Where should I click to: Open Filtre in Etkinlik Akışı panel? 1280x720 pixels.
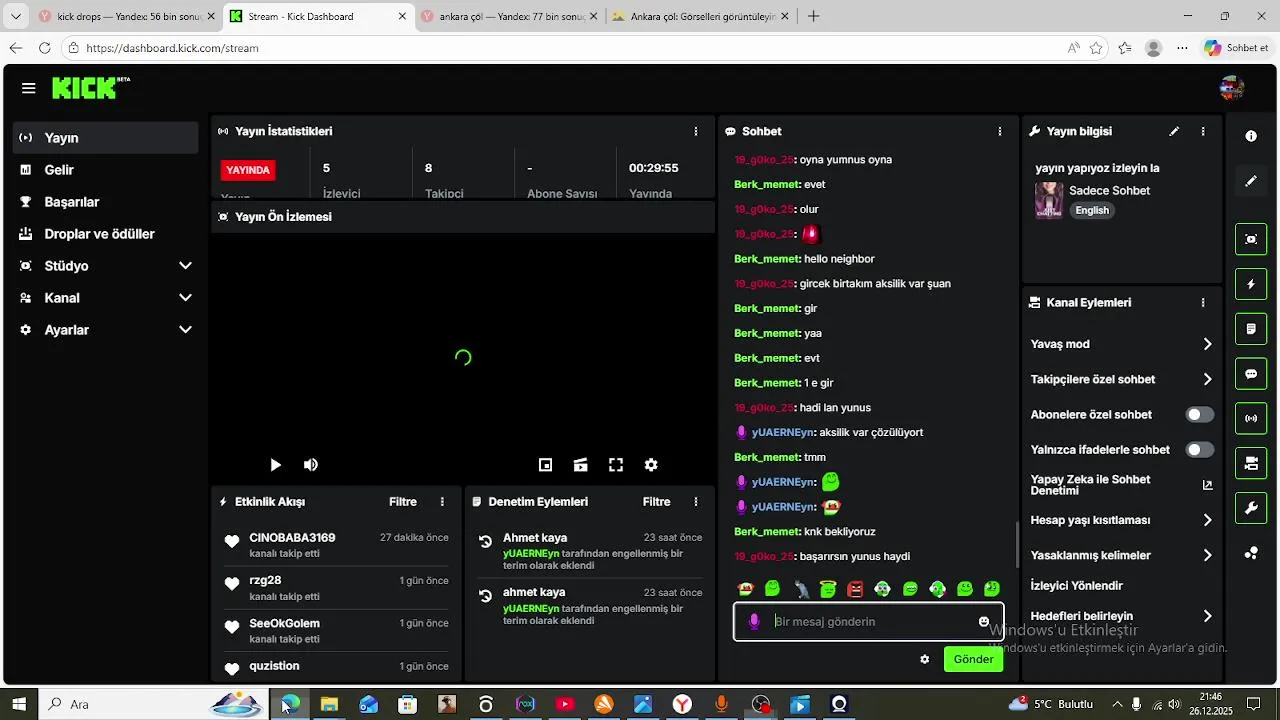[403, 502]
